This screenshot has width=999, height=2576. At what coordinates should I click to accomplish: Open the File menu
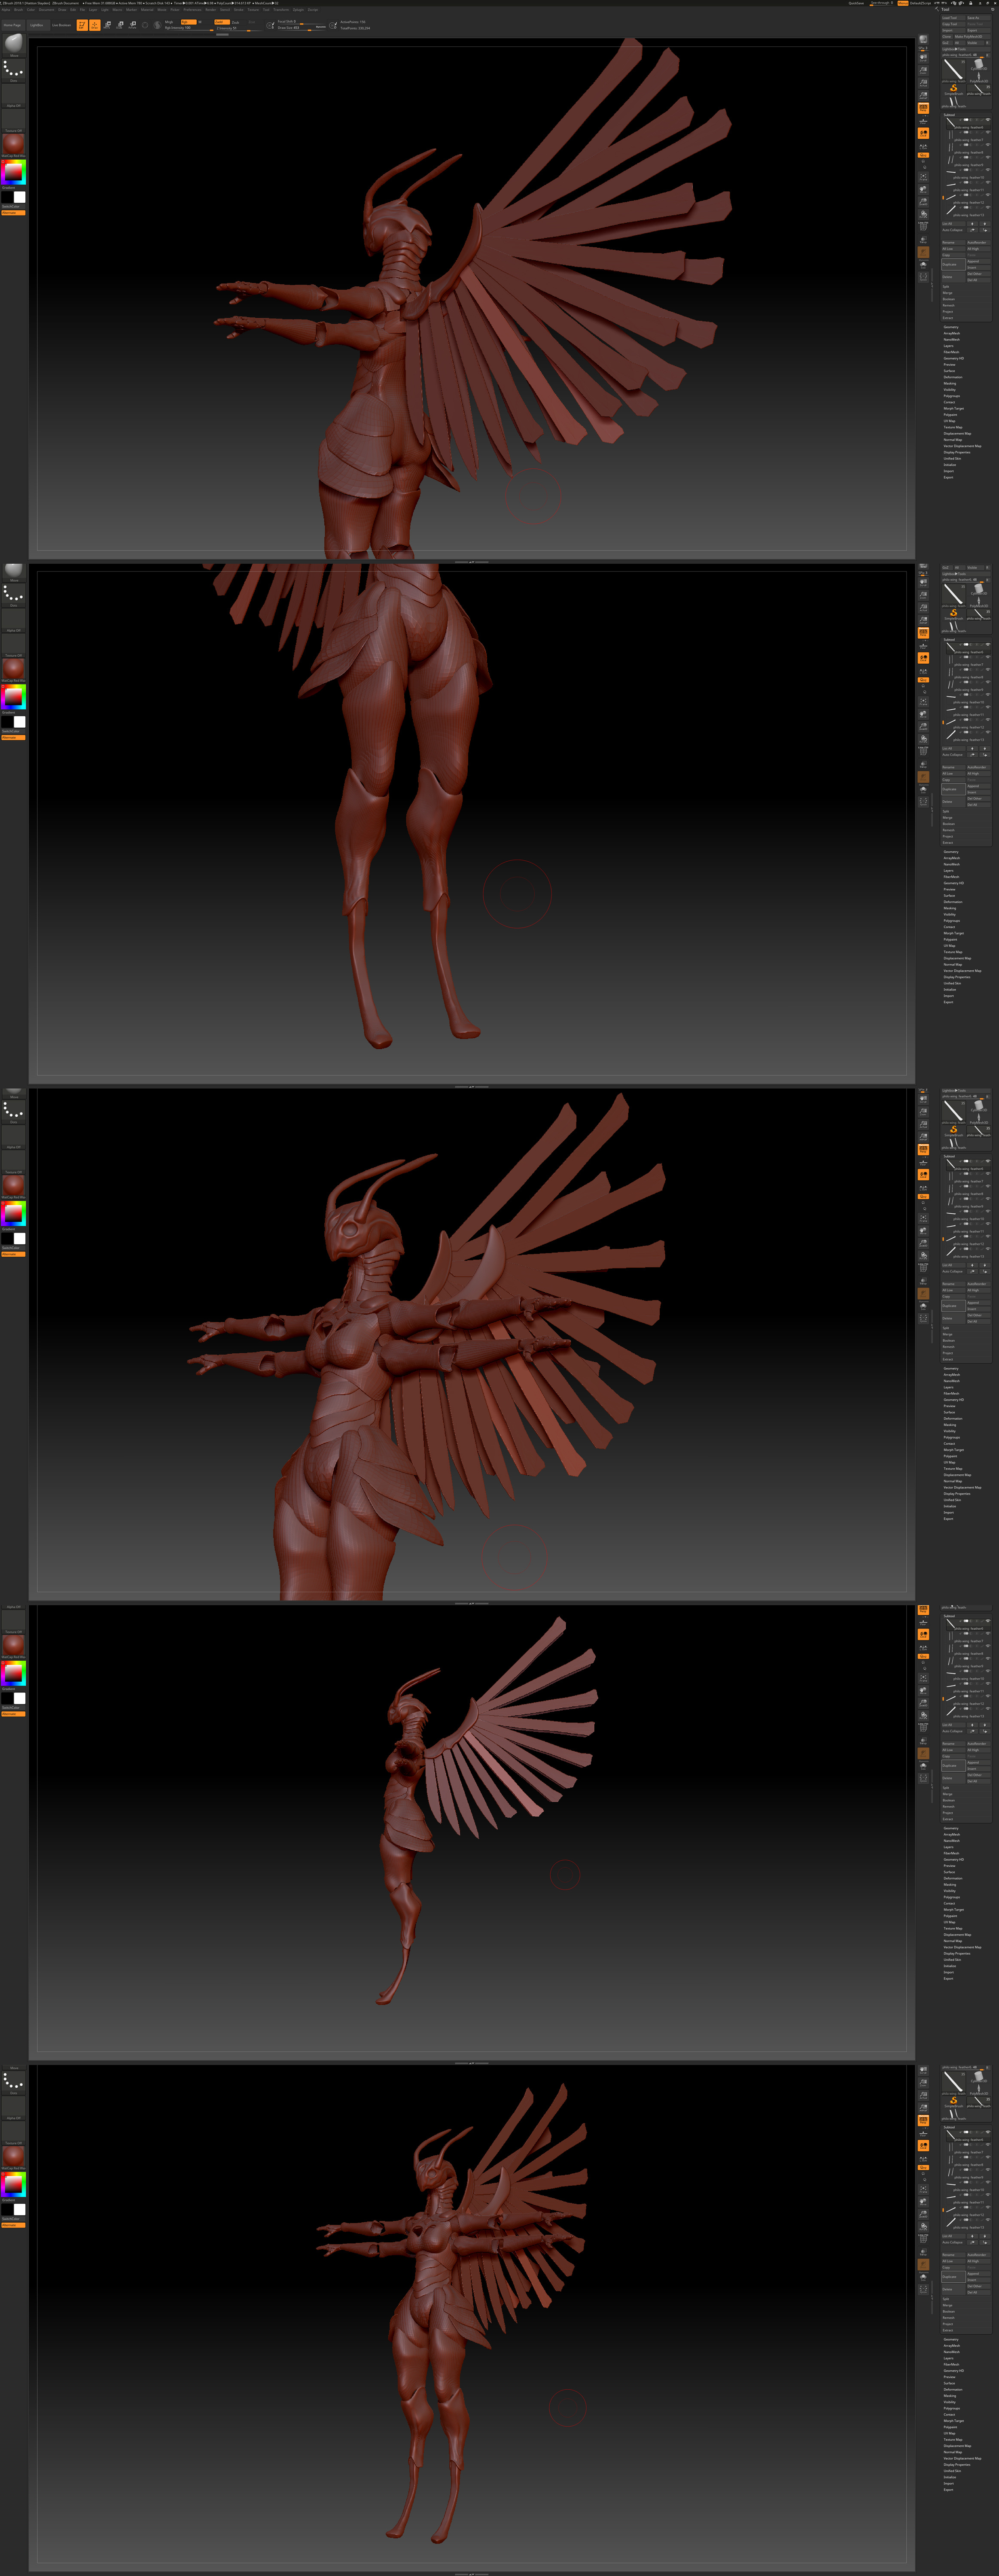coord(83,9)
